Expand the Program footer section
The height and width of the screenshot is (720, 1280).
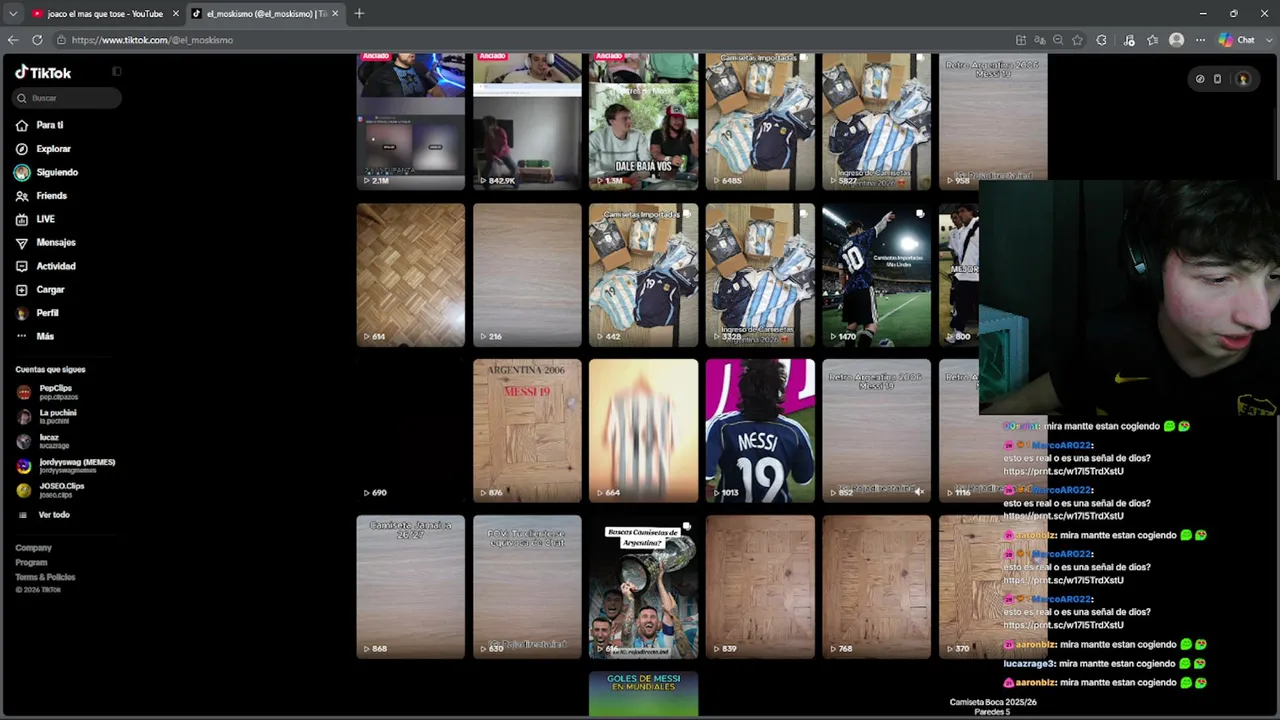tap(31, 562)
